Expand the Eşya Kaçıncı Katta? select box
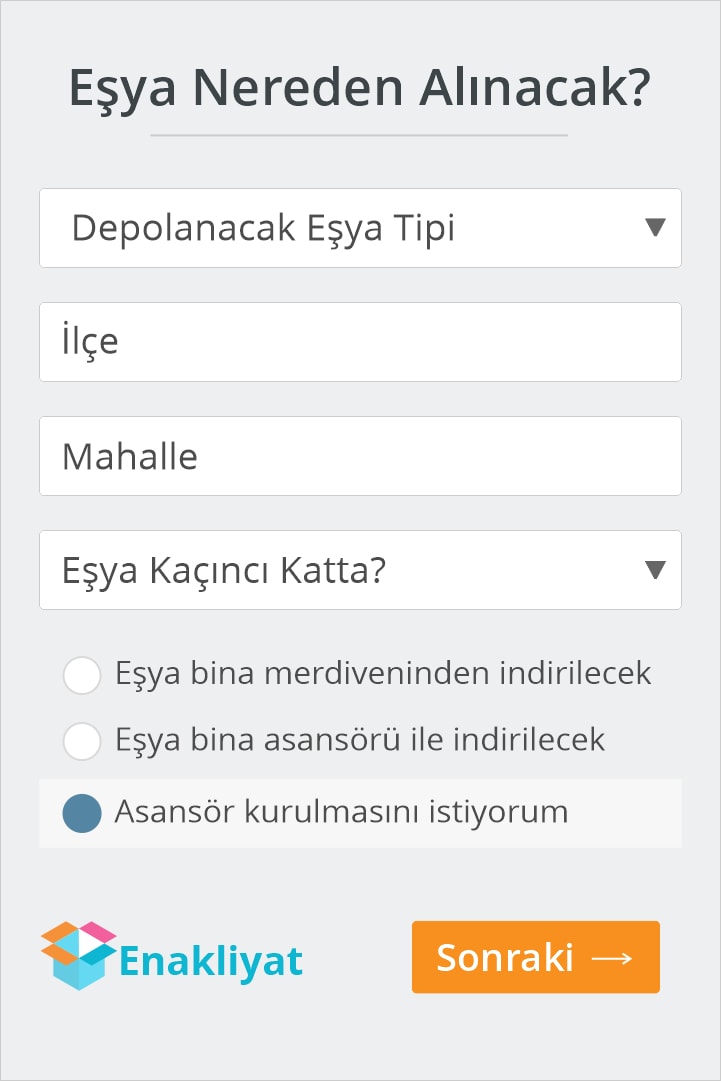 click(360, 570)
